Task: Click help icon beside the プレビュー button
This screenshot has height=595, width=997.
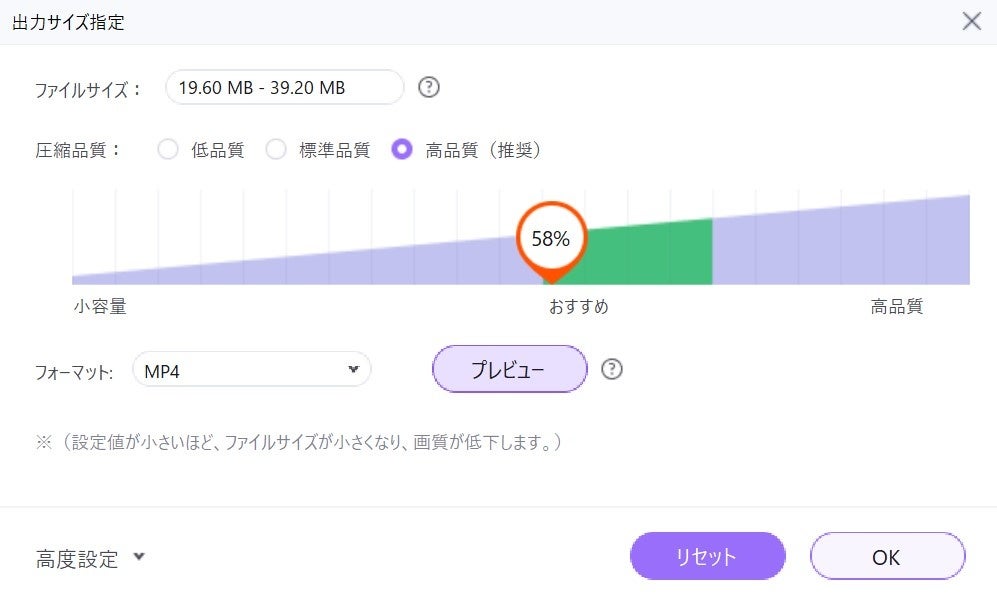Action: tap(612, 370)
